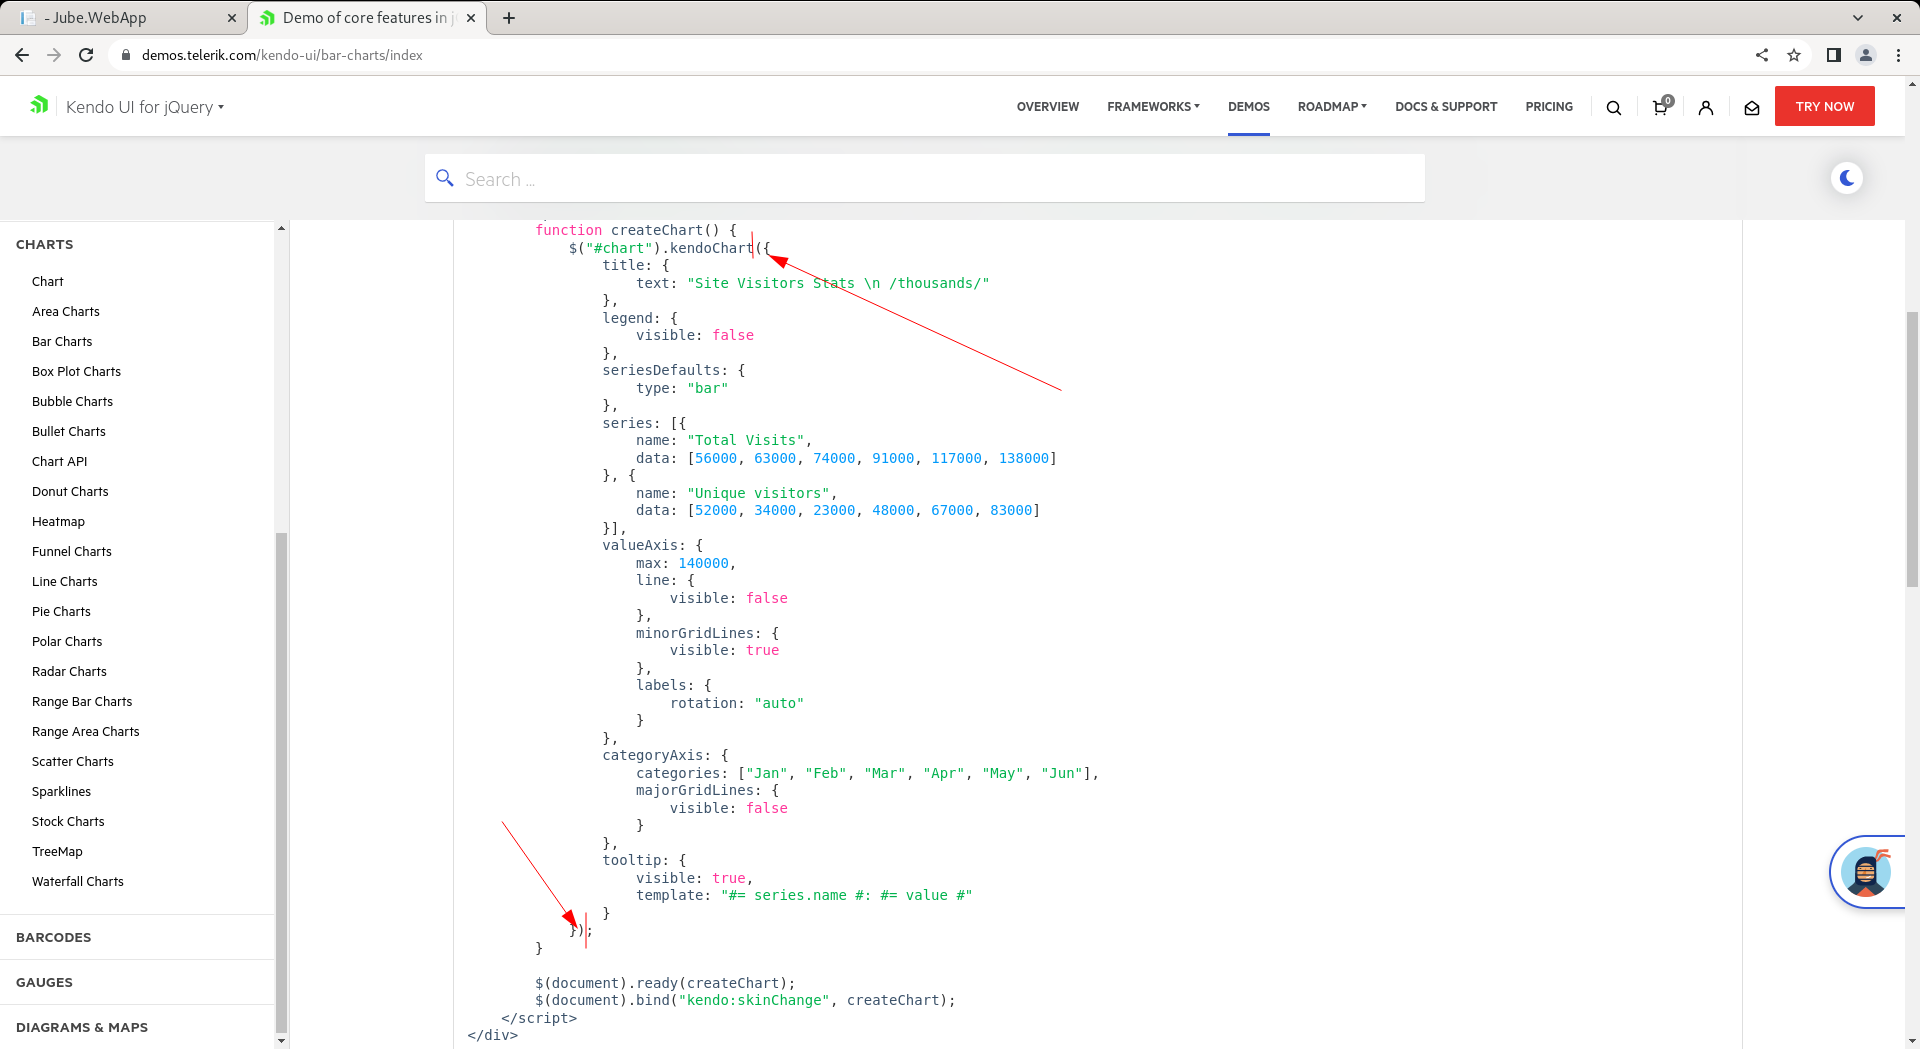Screen dimensions: 1920x1049
Task: Open the Chart API demo
Action: click(x=60, y=461)
